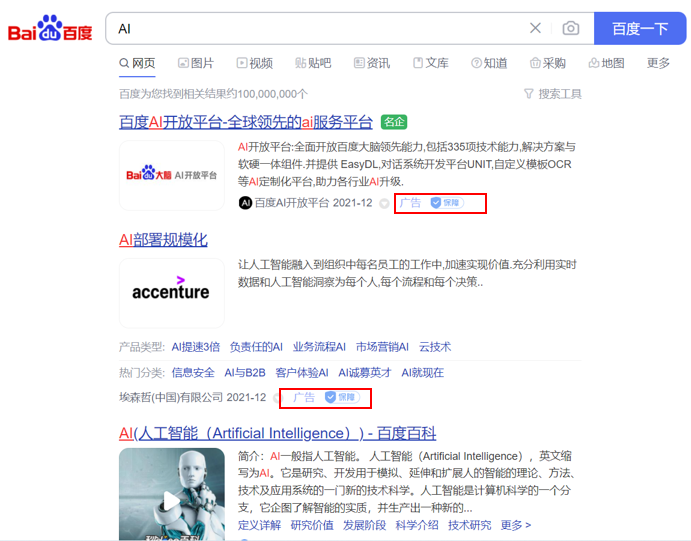The height and width of the screenshot is (541, 691).
Task: Open the 负责任的AI link
Action: tap(256, 347)
